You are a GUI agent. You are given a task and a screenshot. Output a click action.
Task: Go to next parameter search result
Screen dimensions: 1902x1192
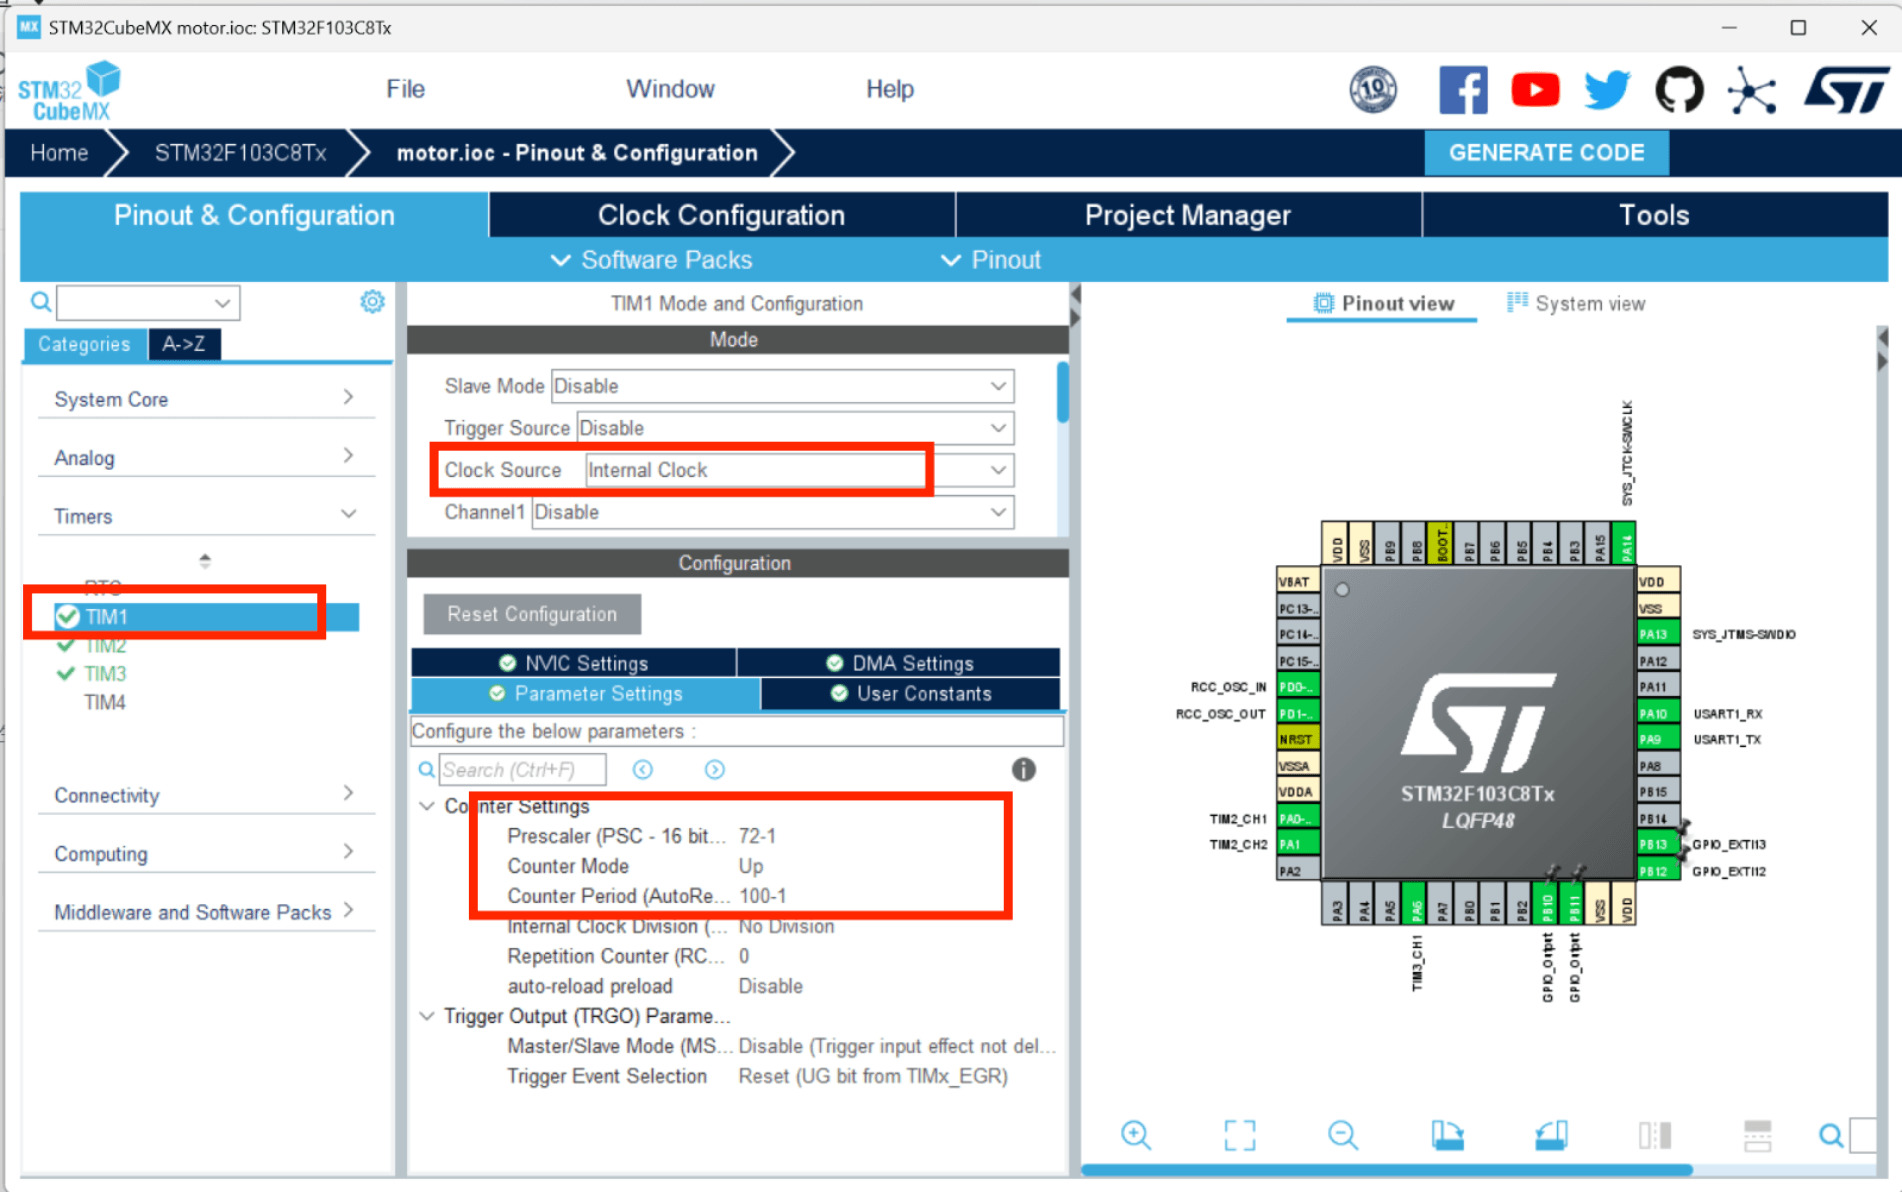point(715,769)
